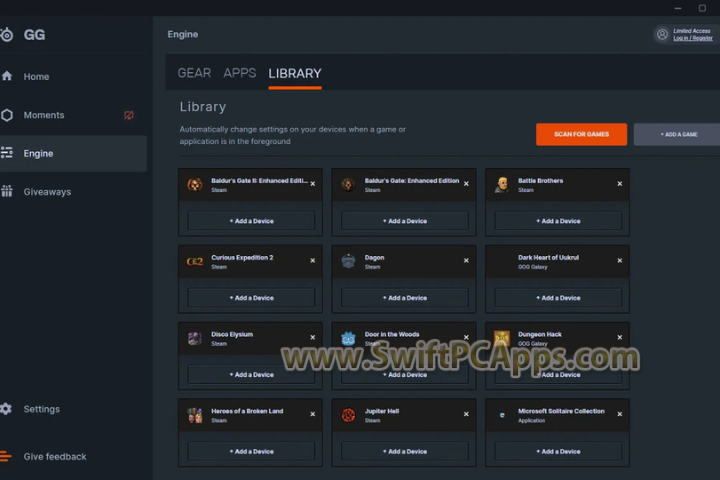This screenshot has width=720, height=480.
Task: Open the Log in / Register link
Action: tap(693, 38)
